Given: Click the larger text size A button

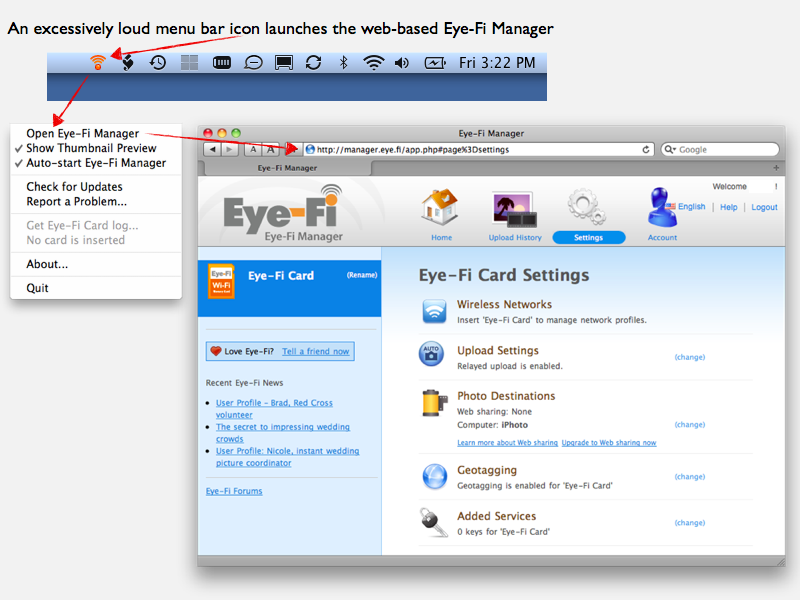Looking at the screenshot, I should tap(270, 149).
